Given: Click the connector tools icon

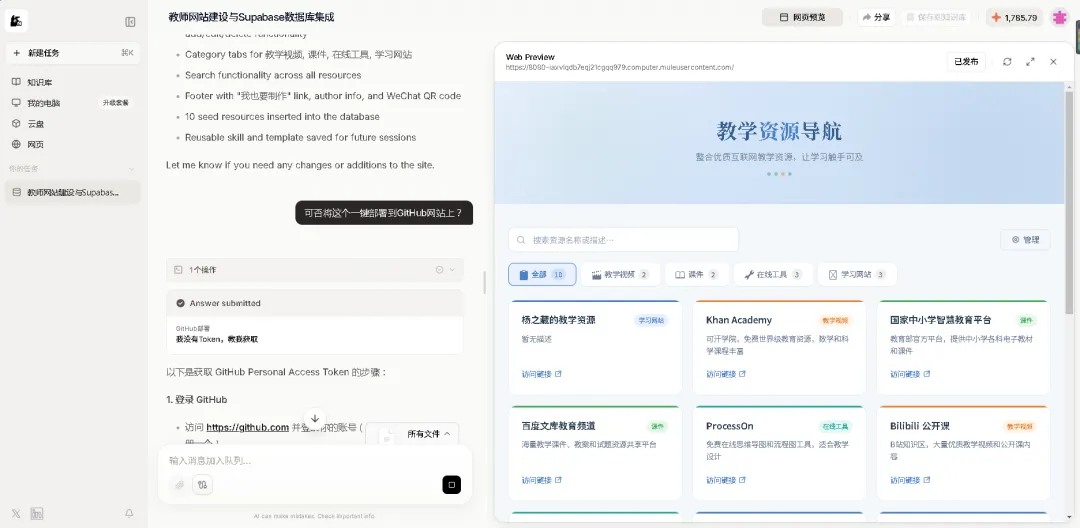Looking at the screenshot, I should 202,485.
